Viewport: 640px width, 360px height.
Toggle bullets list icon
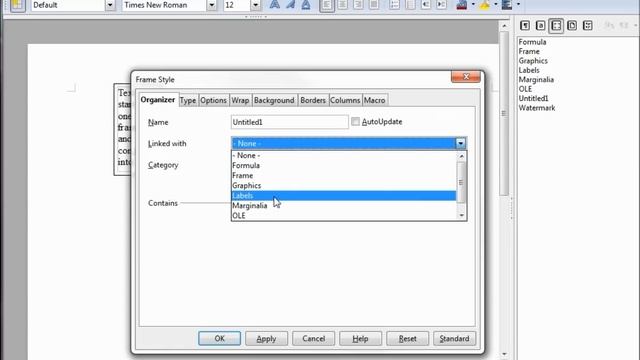410,5
